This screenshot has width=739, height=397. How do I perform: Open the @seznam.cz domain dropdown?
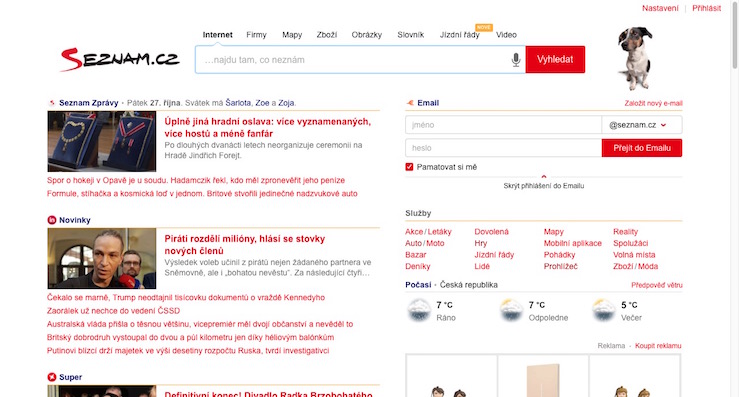pos(641,125)
